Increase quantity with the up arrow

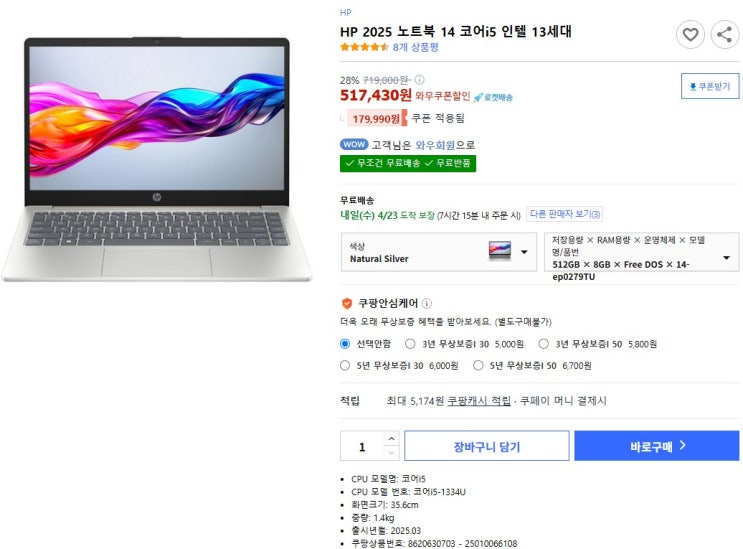click(391, 439)
